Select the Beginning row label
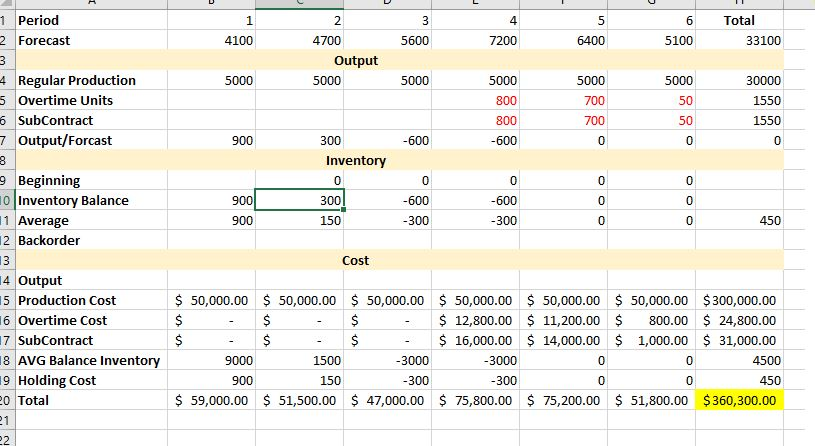This screenshot has width=815, height=446. tap(91, 180)
